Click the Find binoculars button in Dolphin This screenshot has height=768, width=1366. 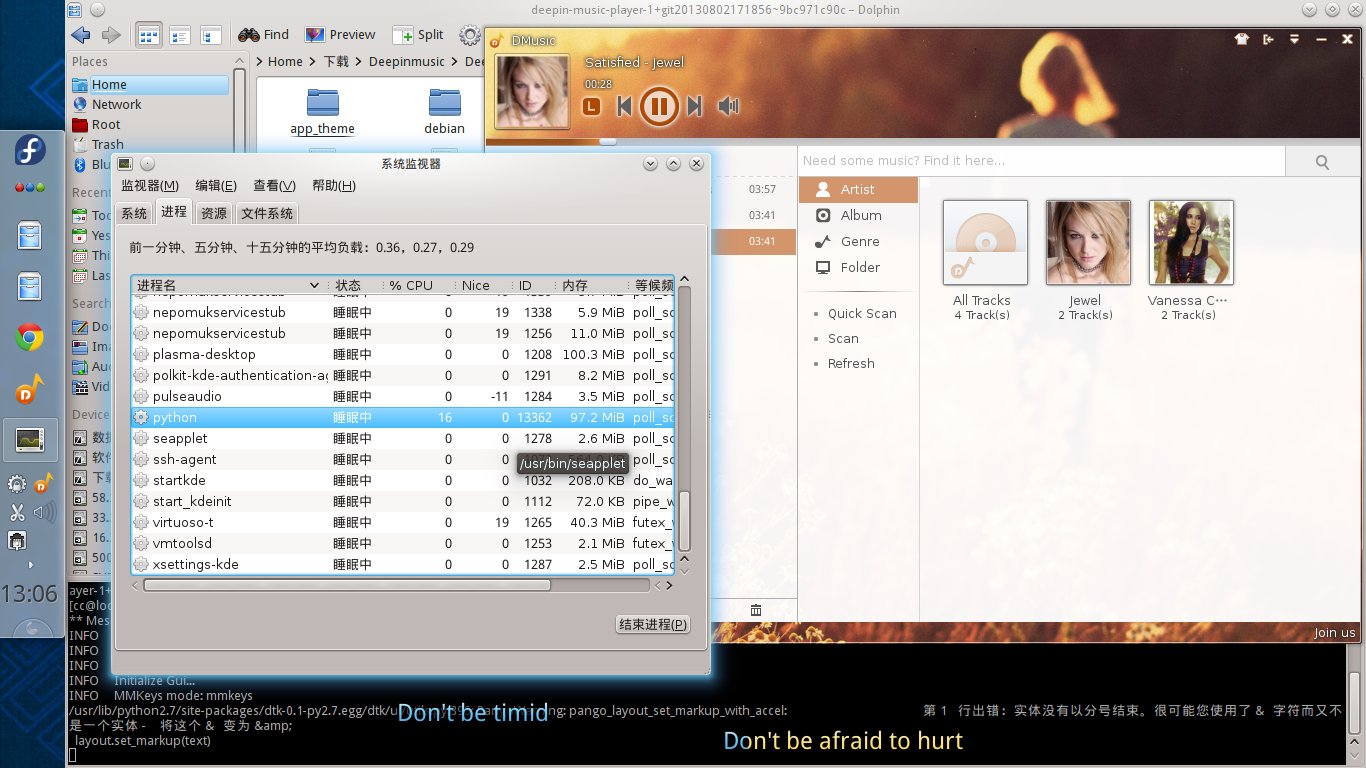click(264, 34)
